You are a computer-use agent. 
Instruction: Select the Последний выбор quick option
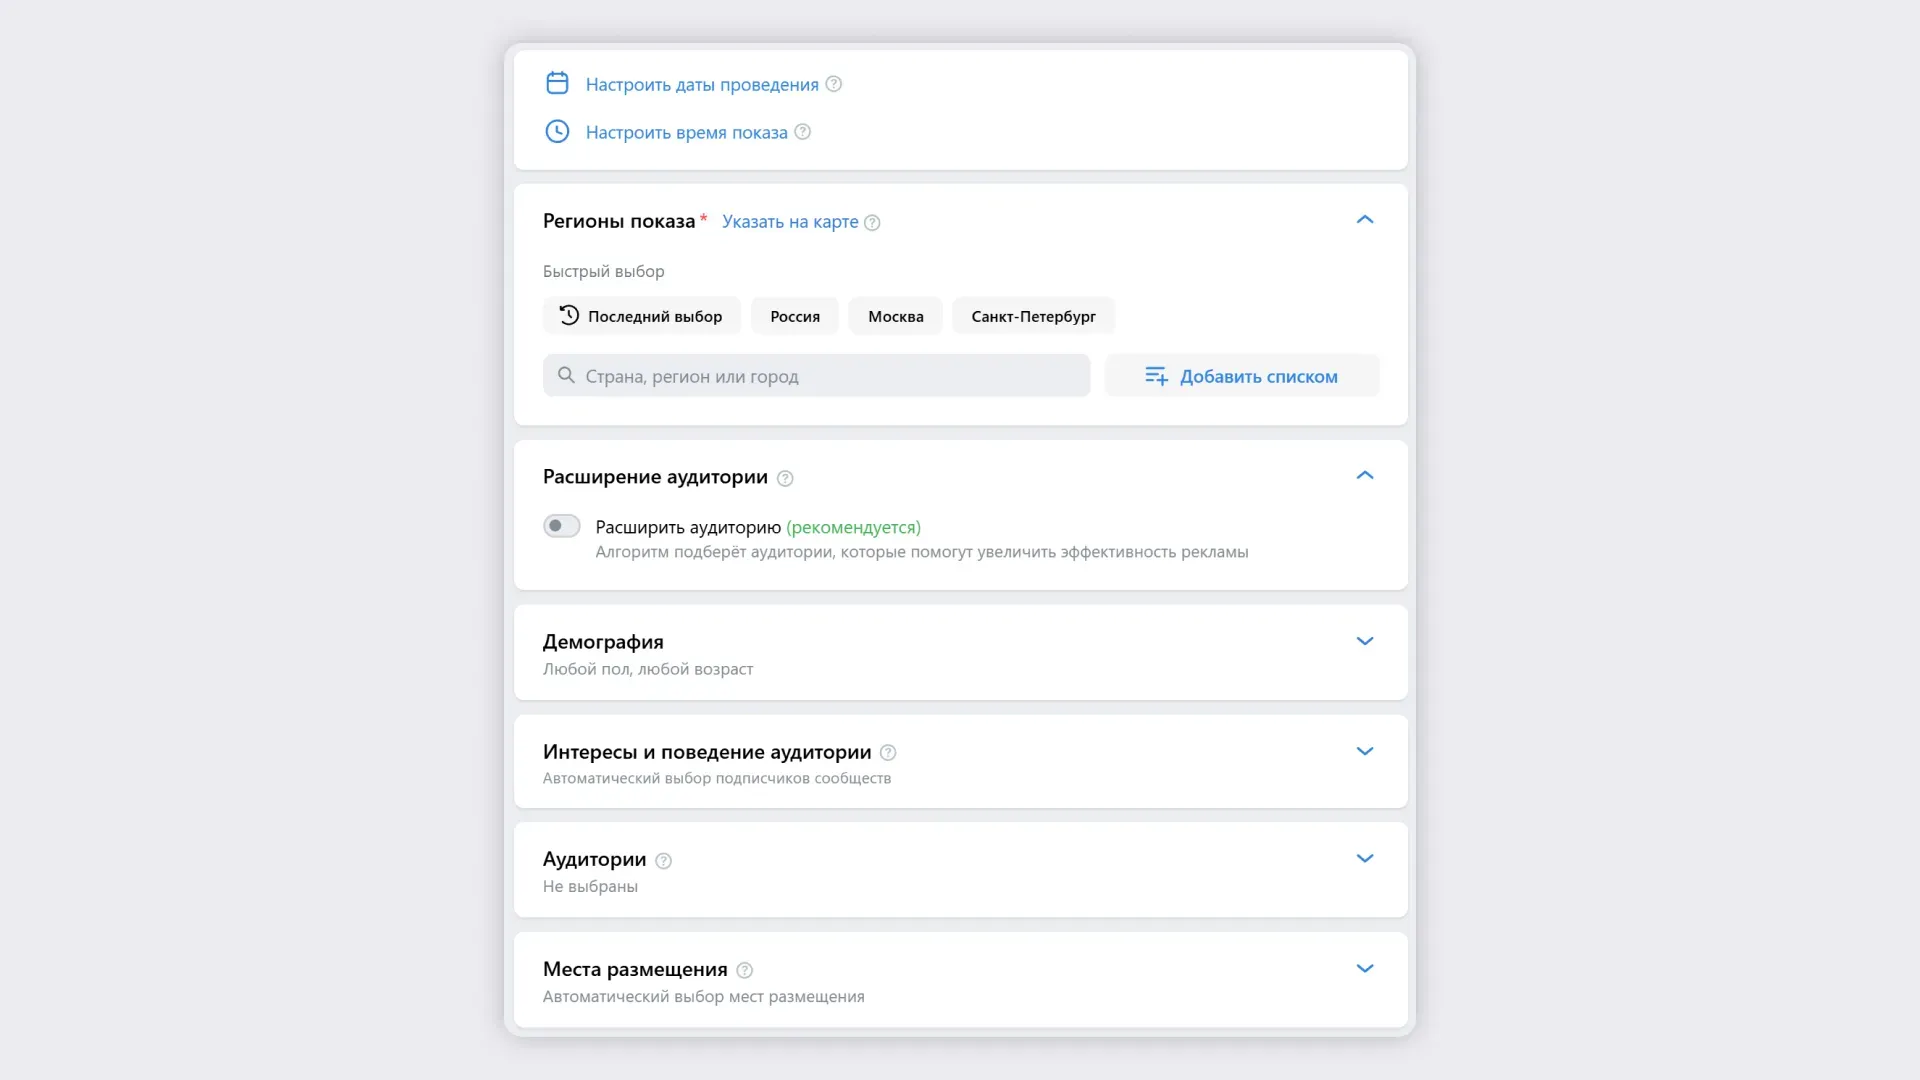641,316
